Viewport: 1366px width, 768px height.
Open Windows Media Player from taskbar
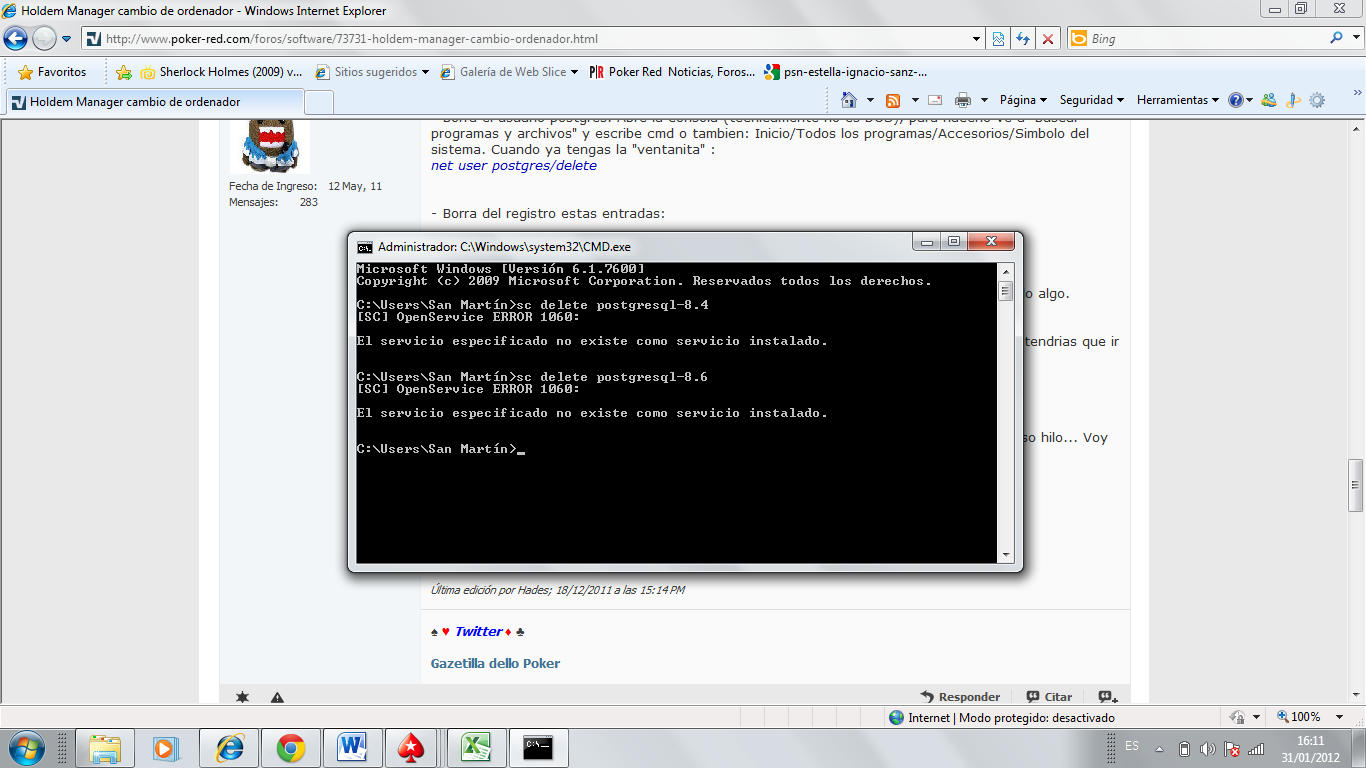166,748
